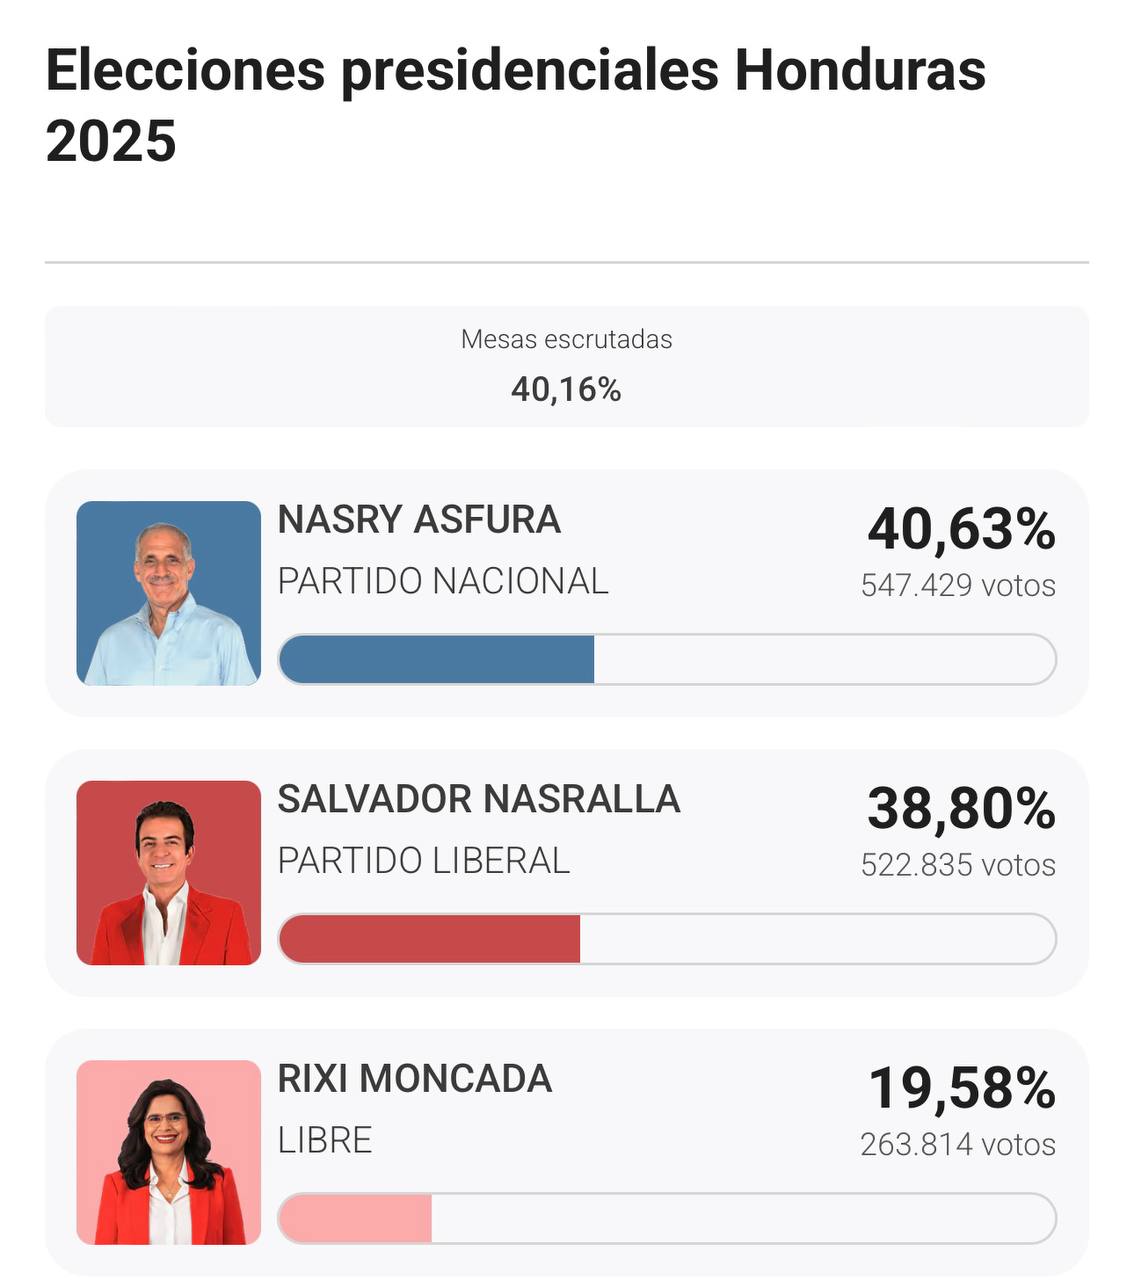The image size is (1134, 1280).
Task: Open Nasry Asfura's candidate photo
Action: point(168,593)
